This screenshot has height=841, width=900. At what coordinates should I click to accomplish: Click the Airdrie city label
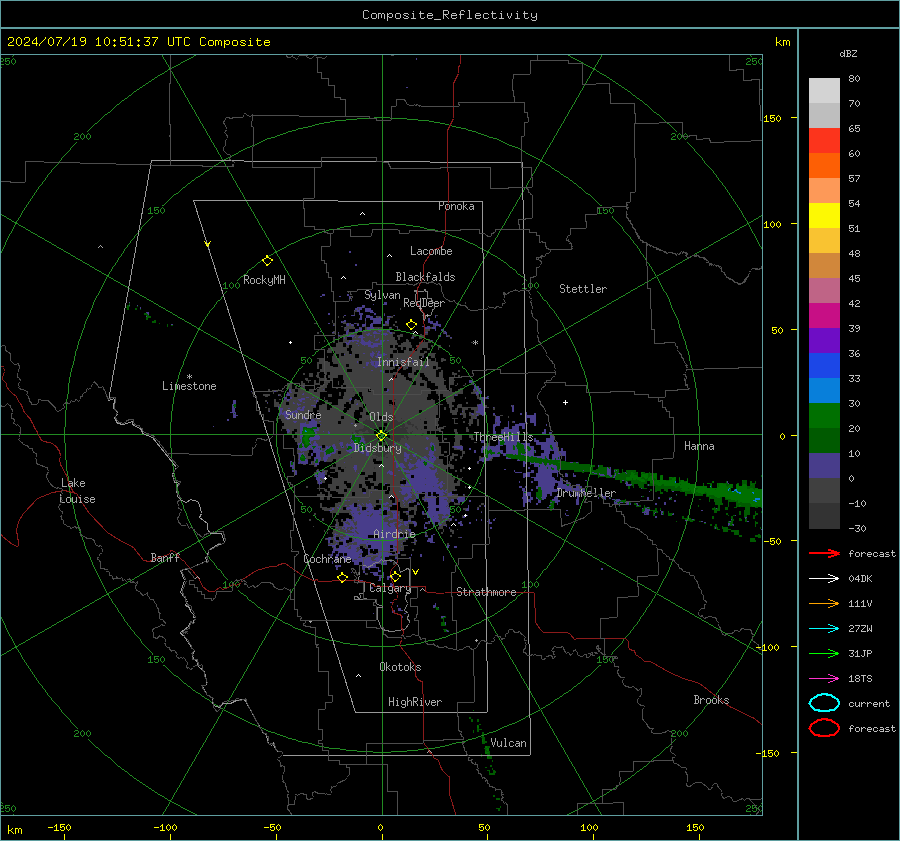coord(394,534)
